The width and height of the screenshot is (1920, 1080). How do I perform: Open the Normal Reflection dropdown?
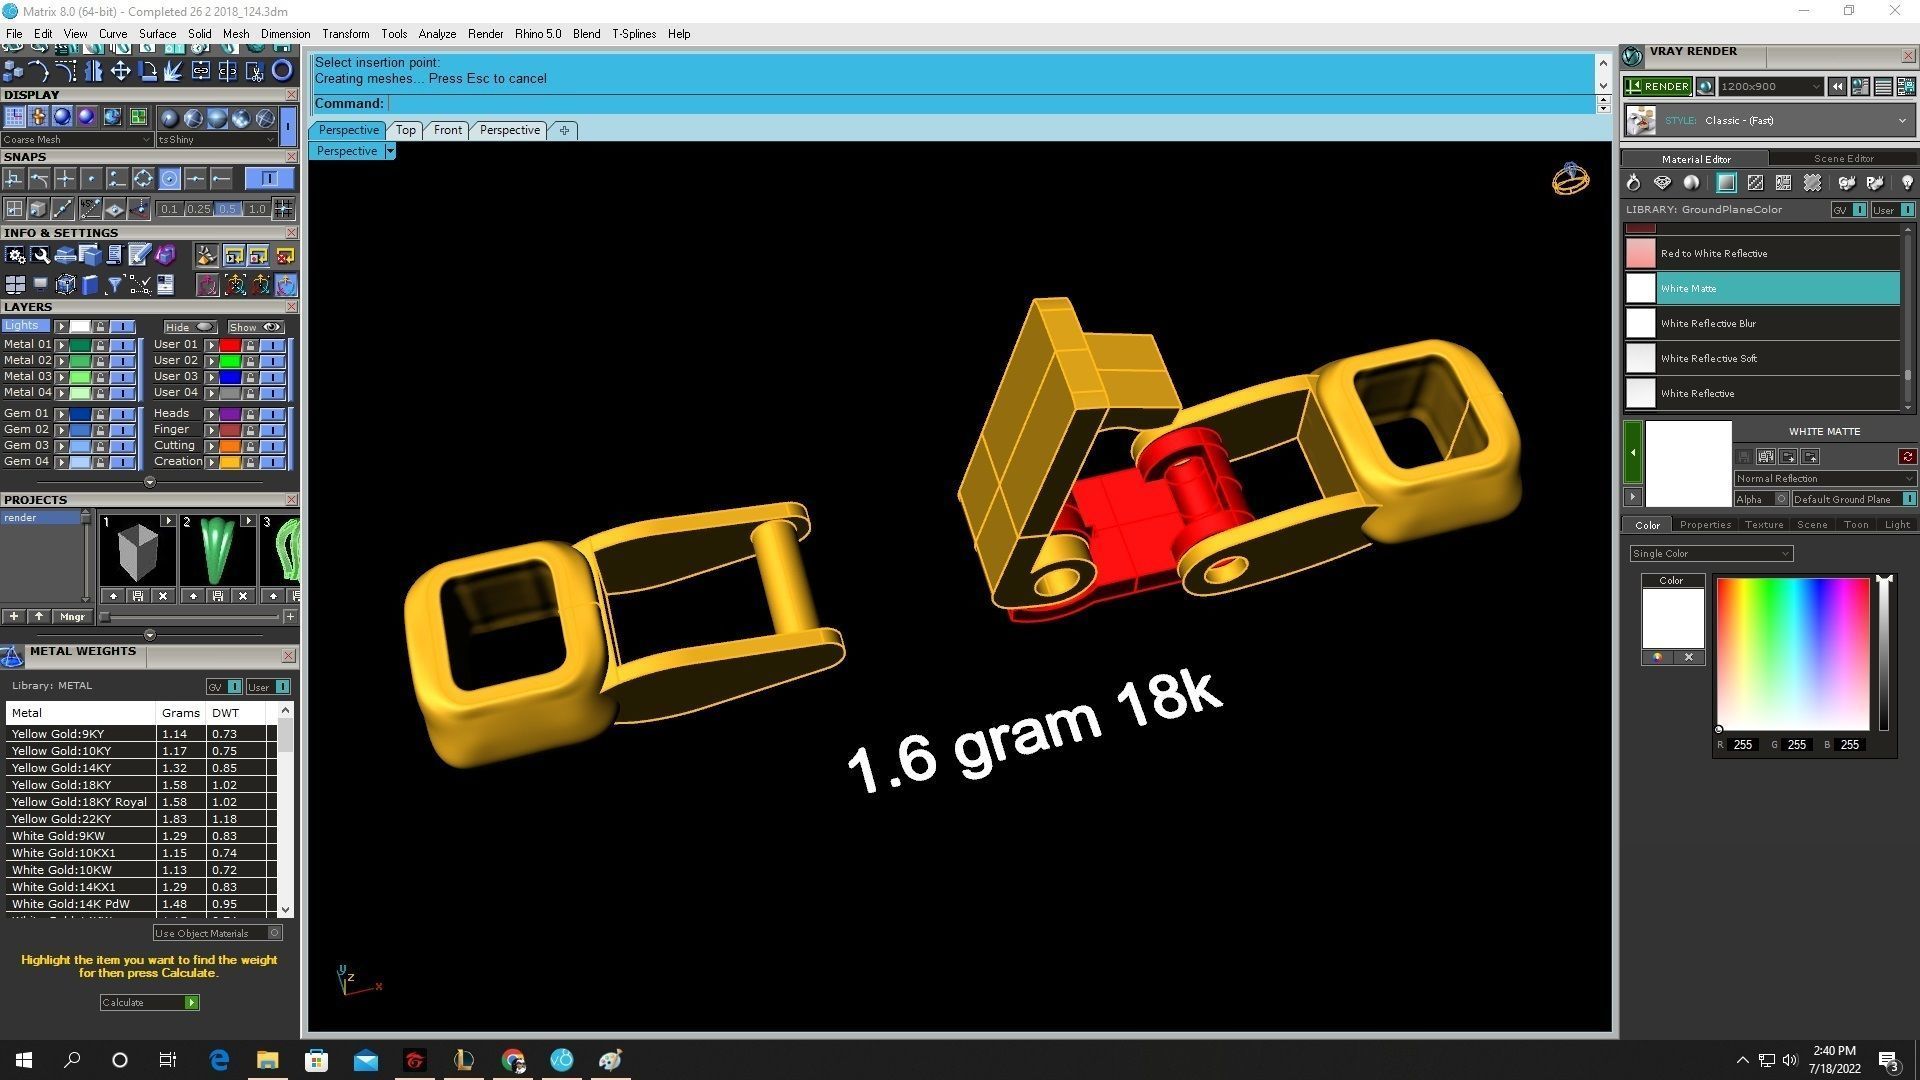click(x=1824, y=479)
